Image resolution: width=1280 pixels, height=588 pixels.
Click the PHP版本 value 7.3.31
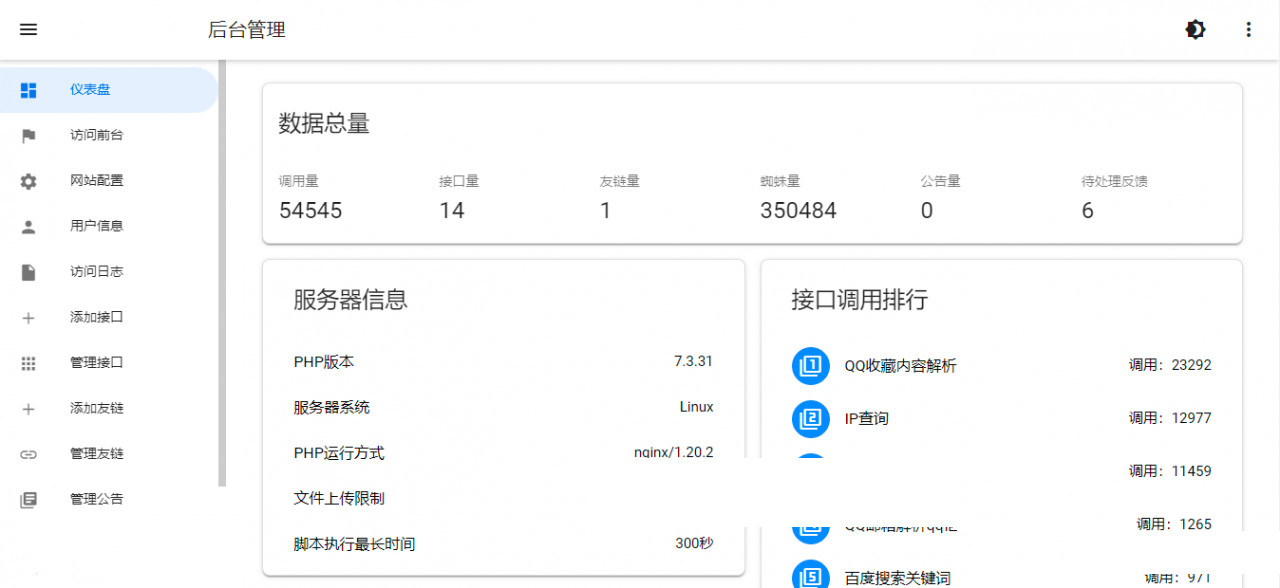[693, 361]
